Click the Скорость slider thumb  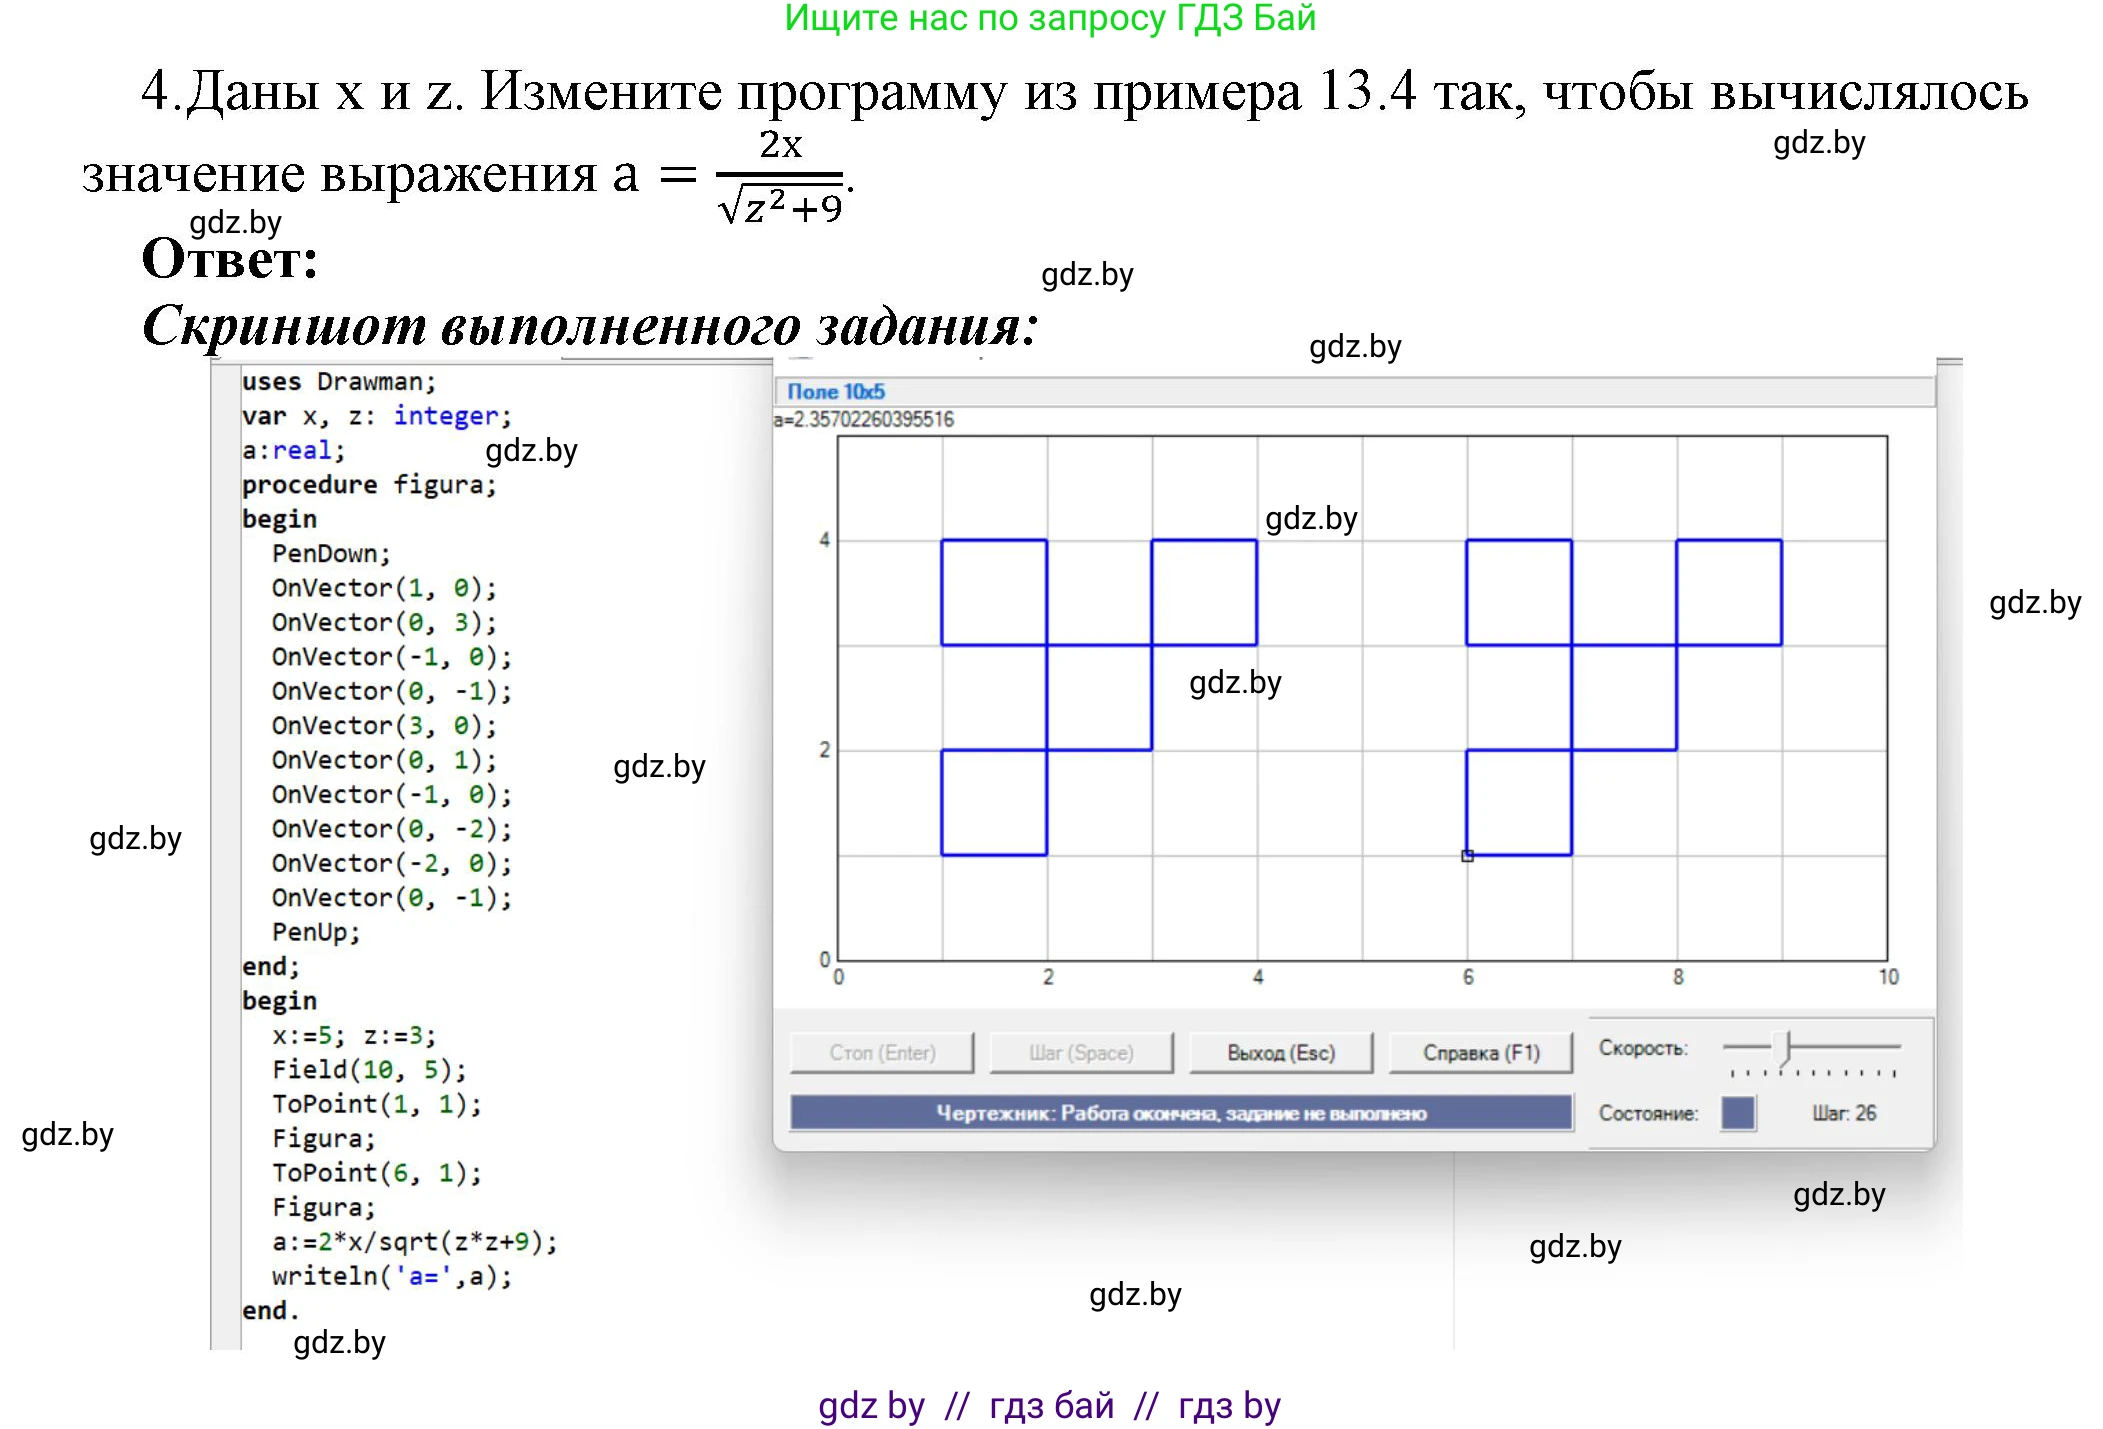click(1783, 1048)
